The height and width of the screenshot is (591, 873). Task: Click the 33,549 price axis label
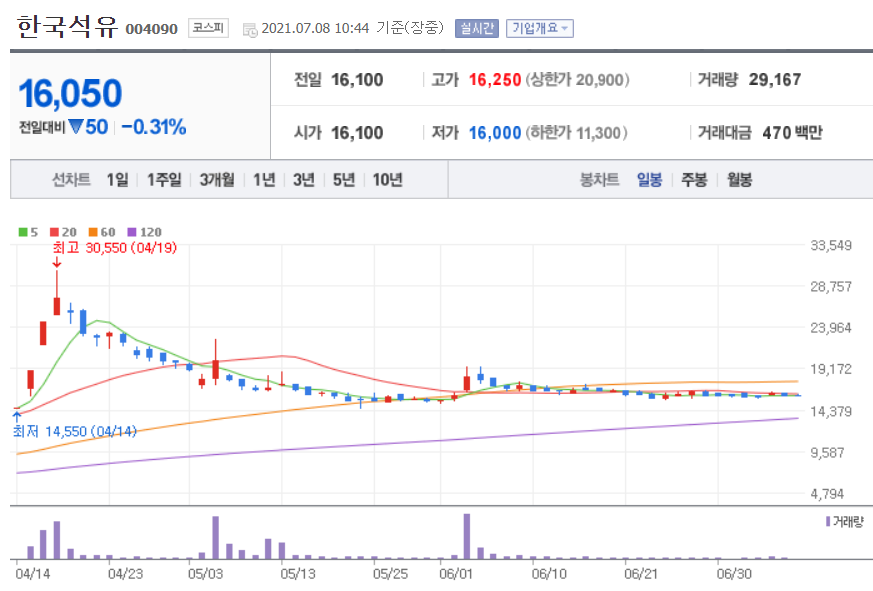(x=831, y=245)
